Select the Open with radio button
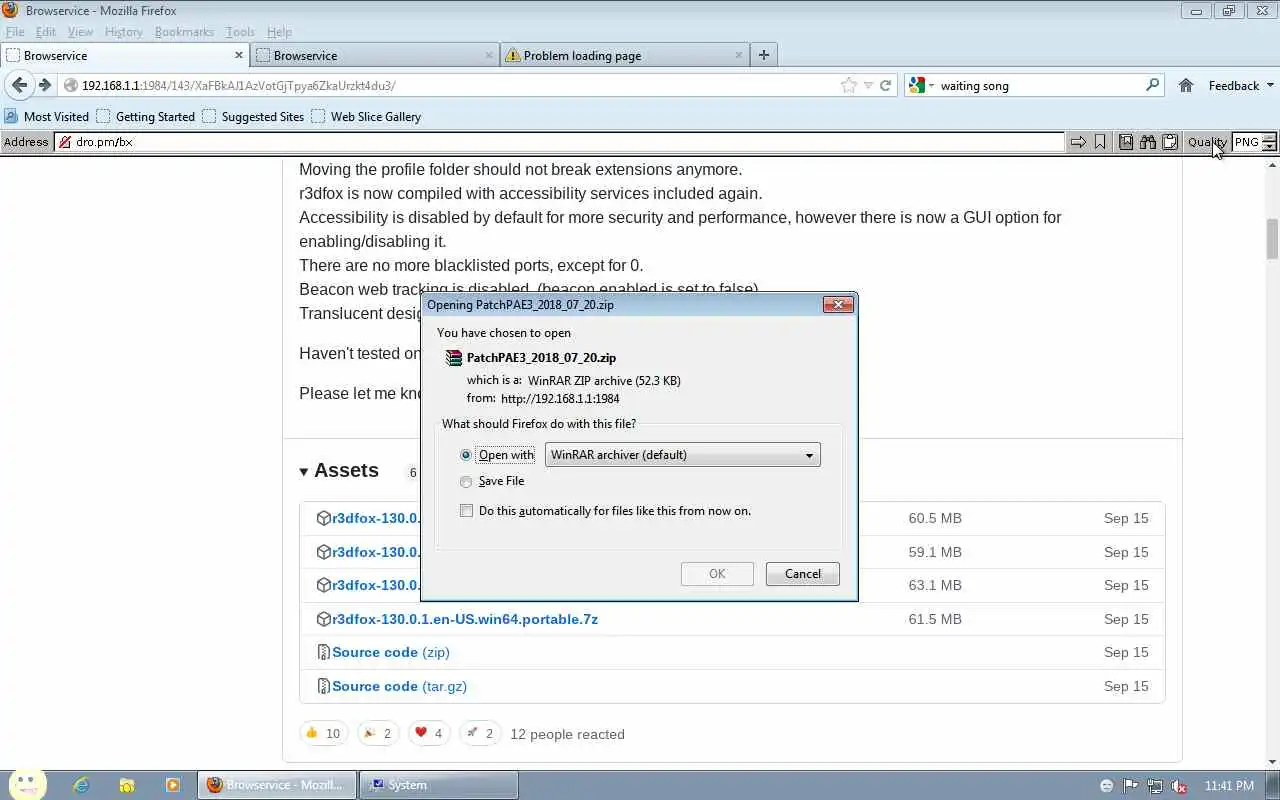This screenshot has width=1280, height=800. (x=466, y=455)
